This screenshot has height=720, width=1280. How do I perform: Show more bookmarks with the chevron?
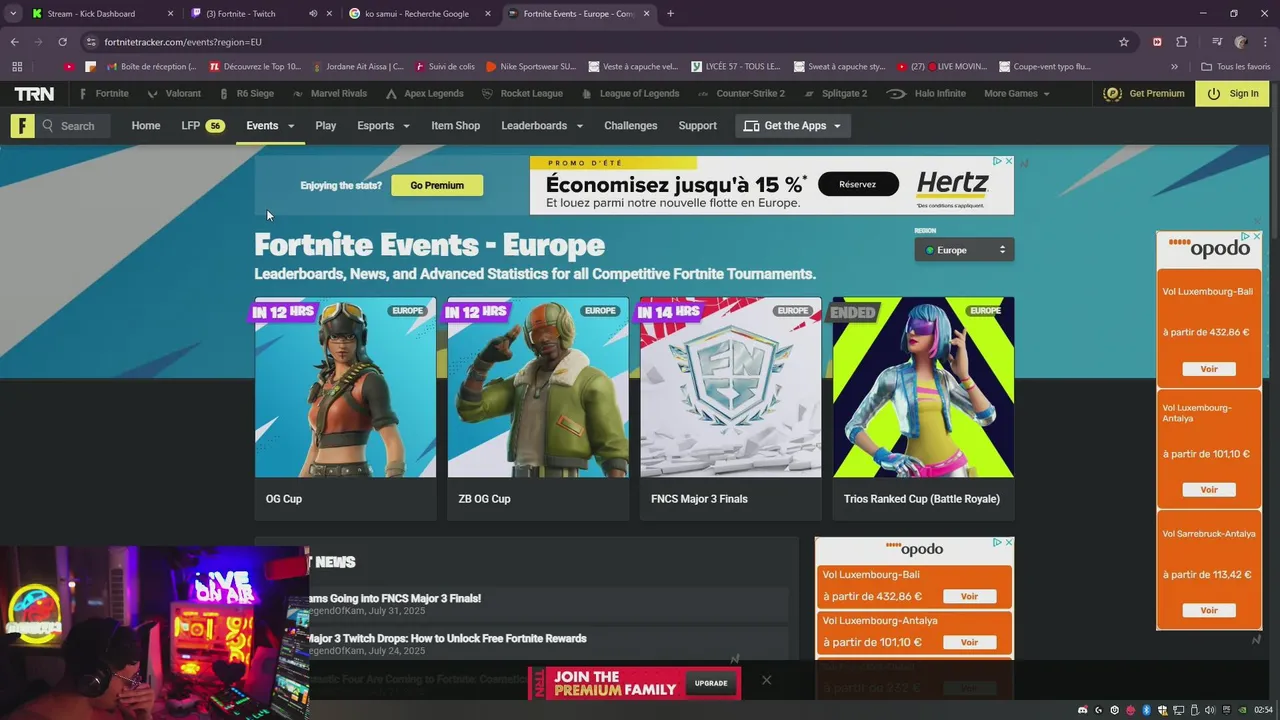tap(1174, 67)
